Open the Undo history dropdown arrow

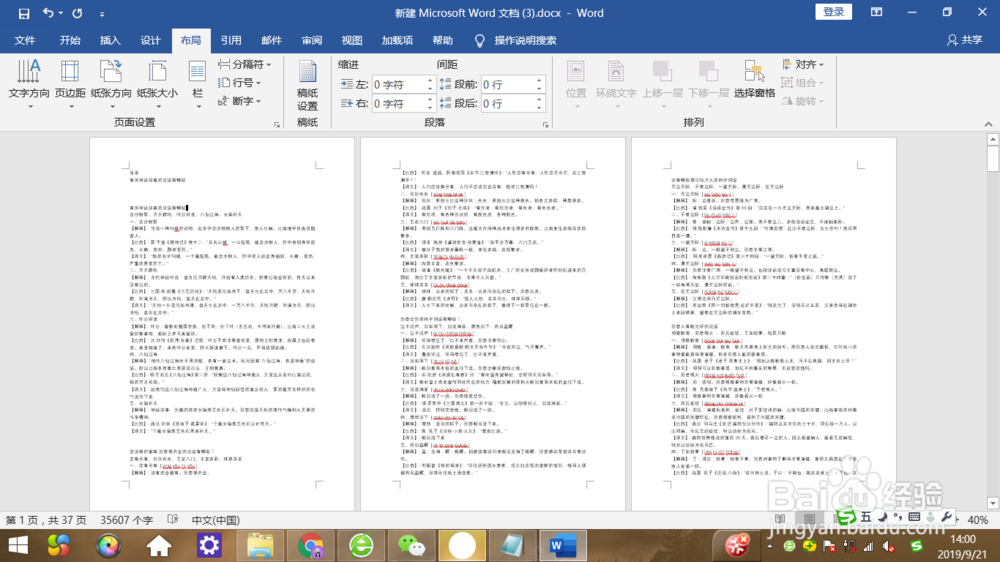pos(61,13)
